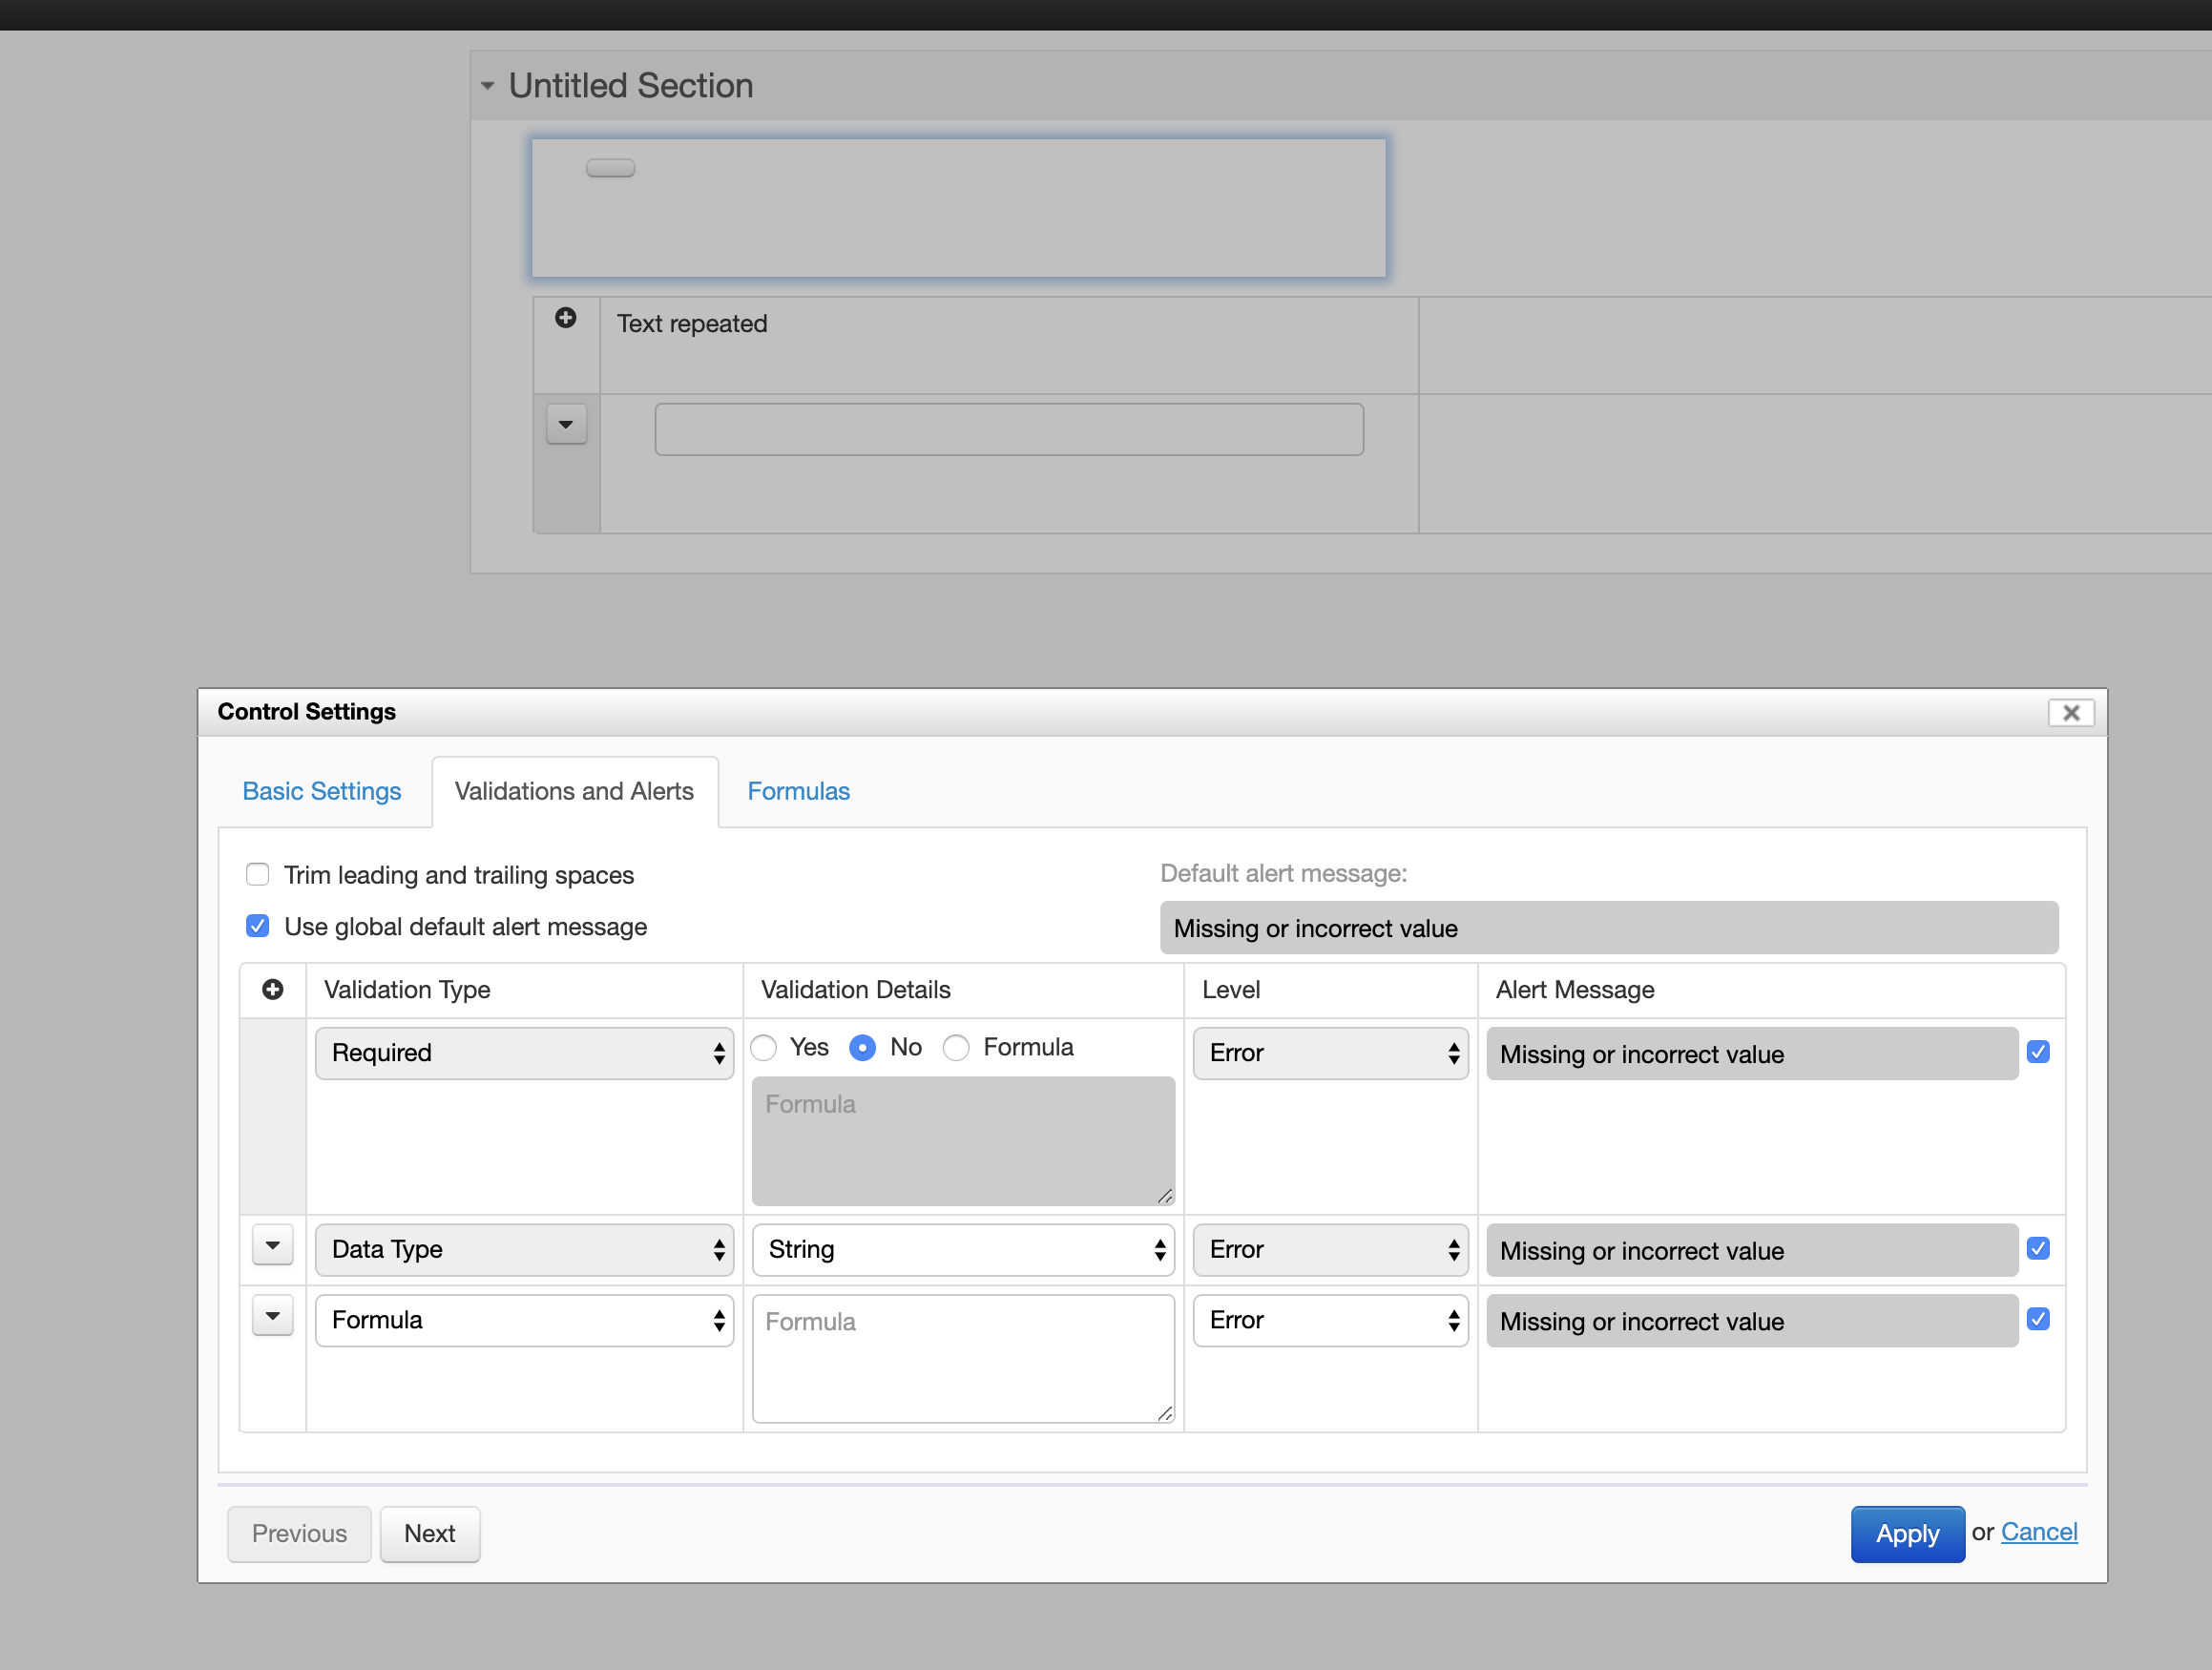Screen dimensions: 2212x1670
Task: Close the Control Settings dialog
Action: [x=2071, y=712]
